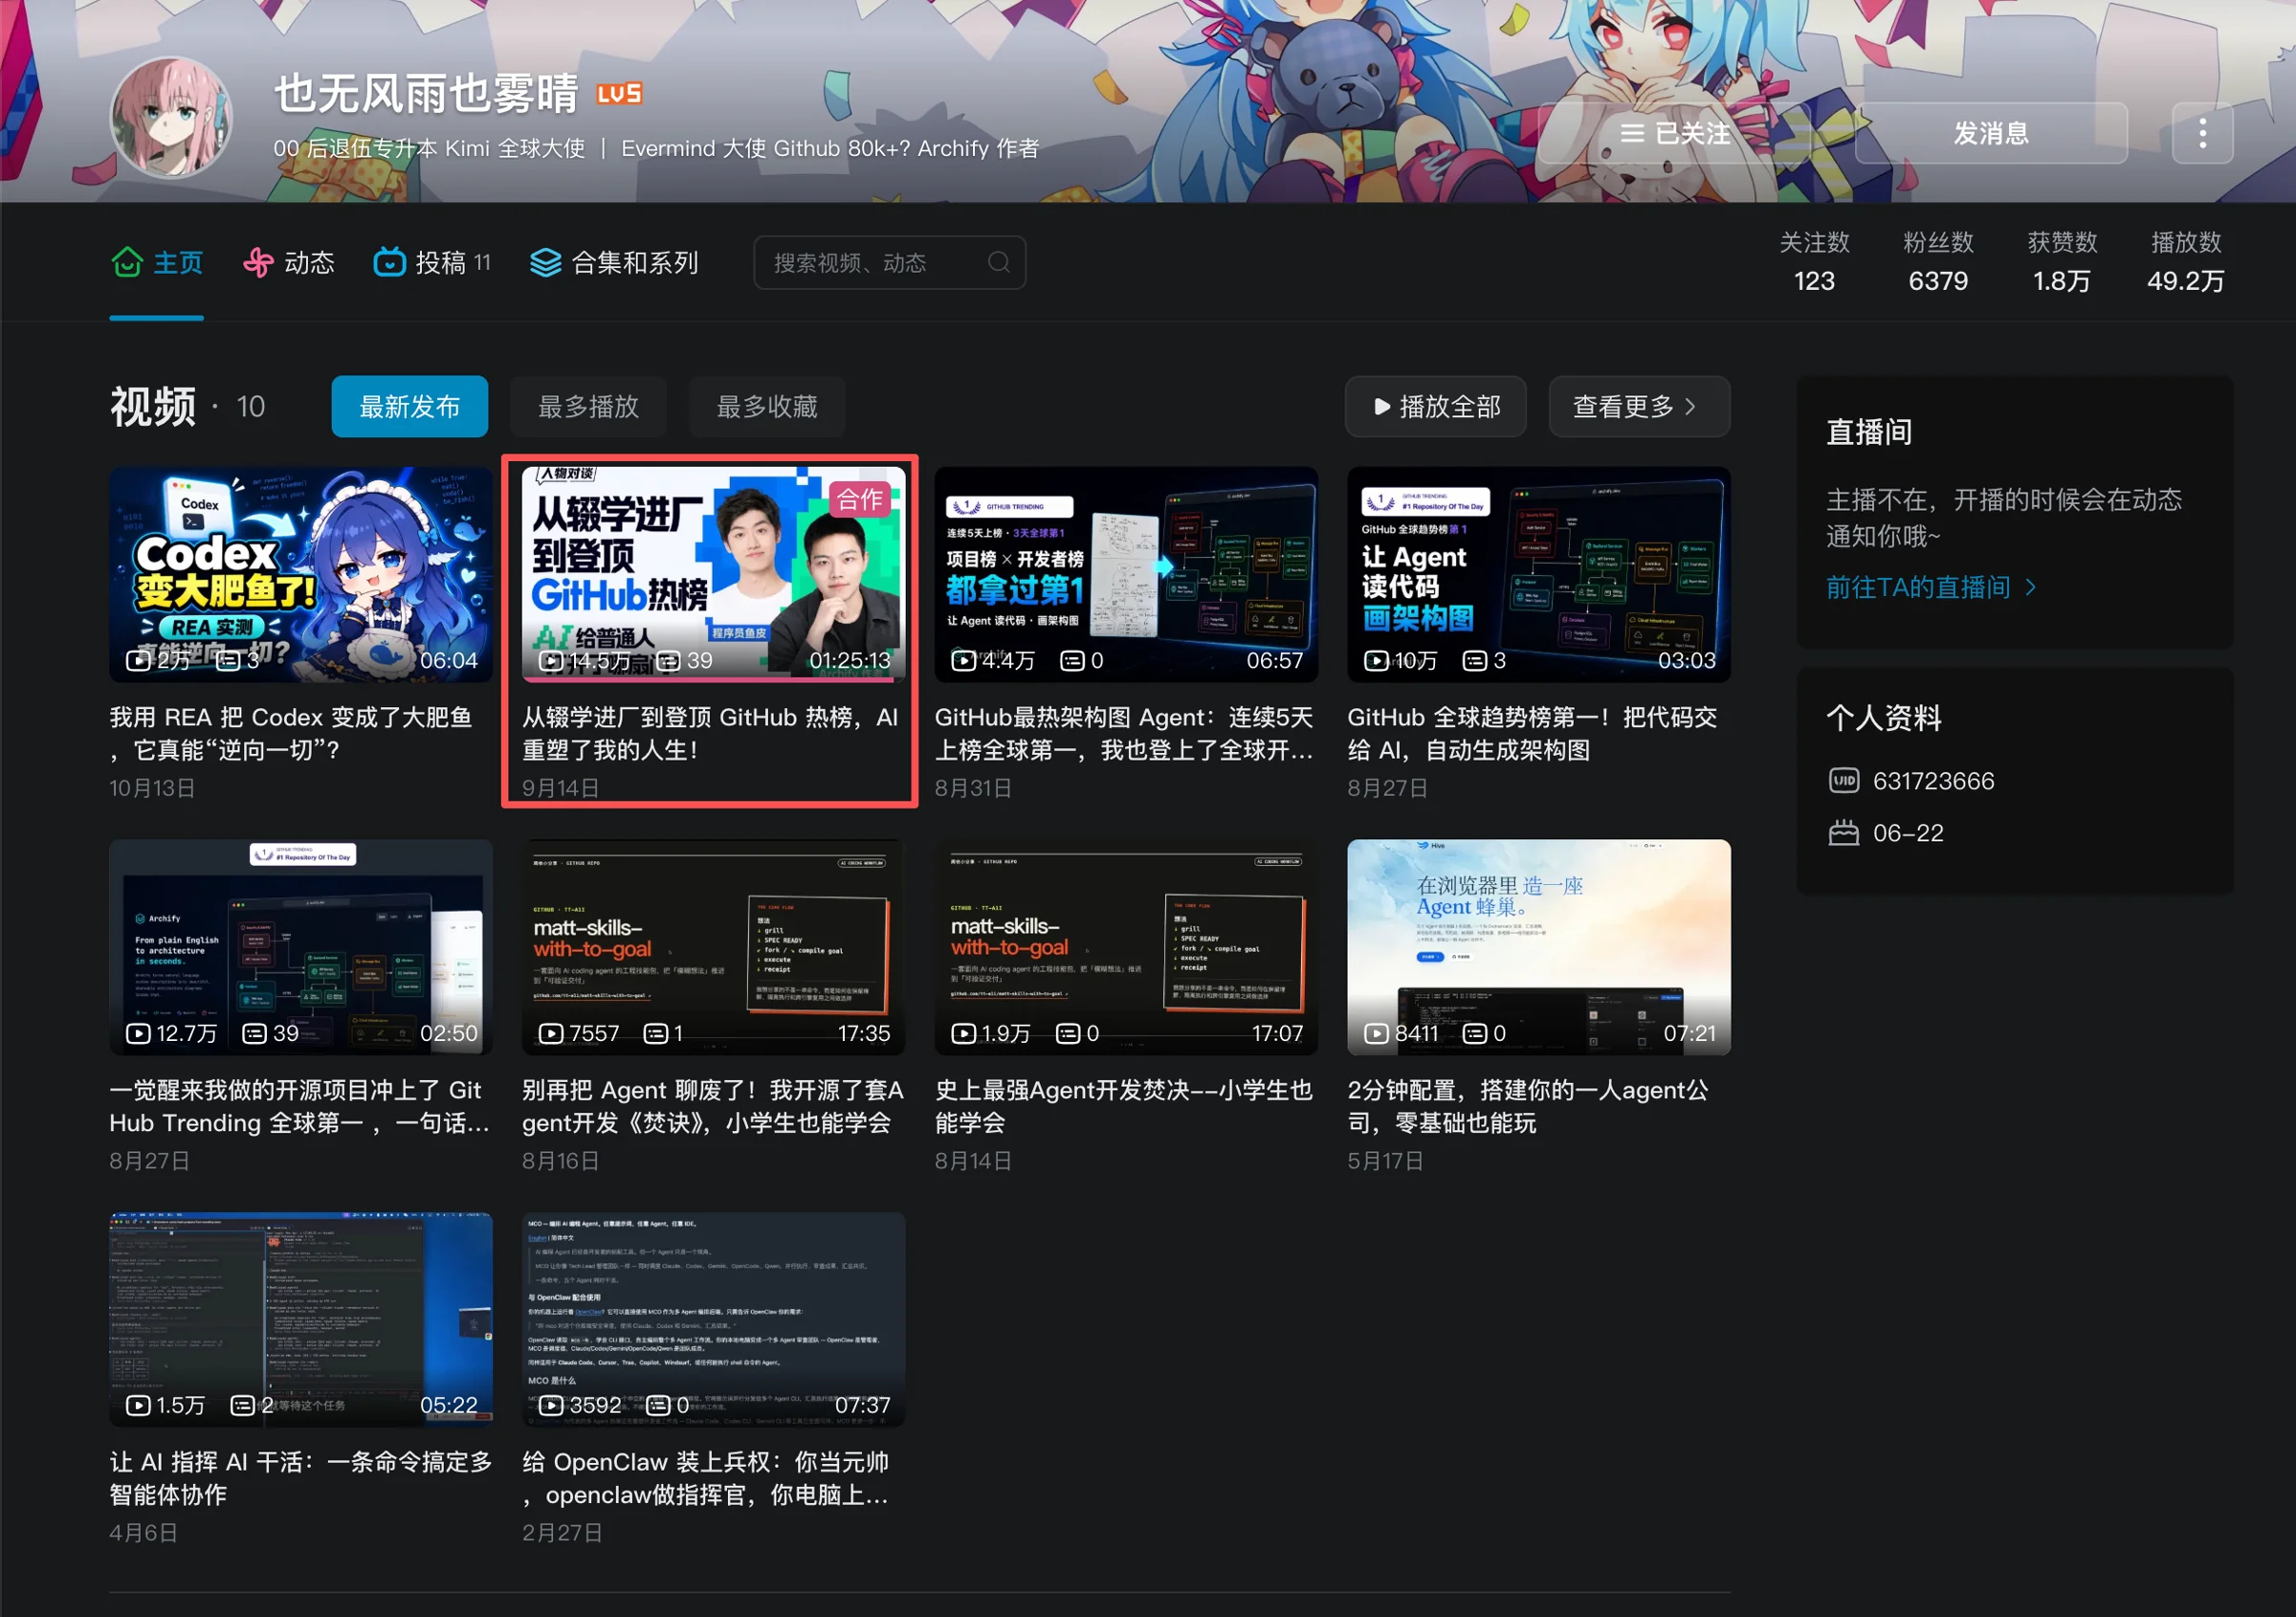The image size is (2296, 1617).
Task: Switch to the 主页 tab
Action: pos(157,262)
